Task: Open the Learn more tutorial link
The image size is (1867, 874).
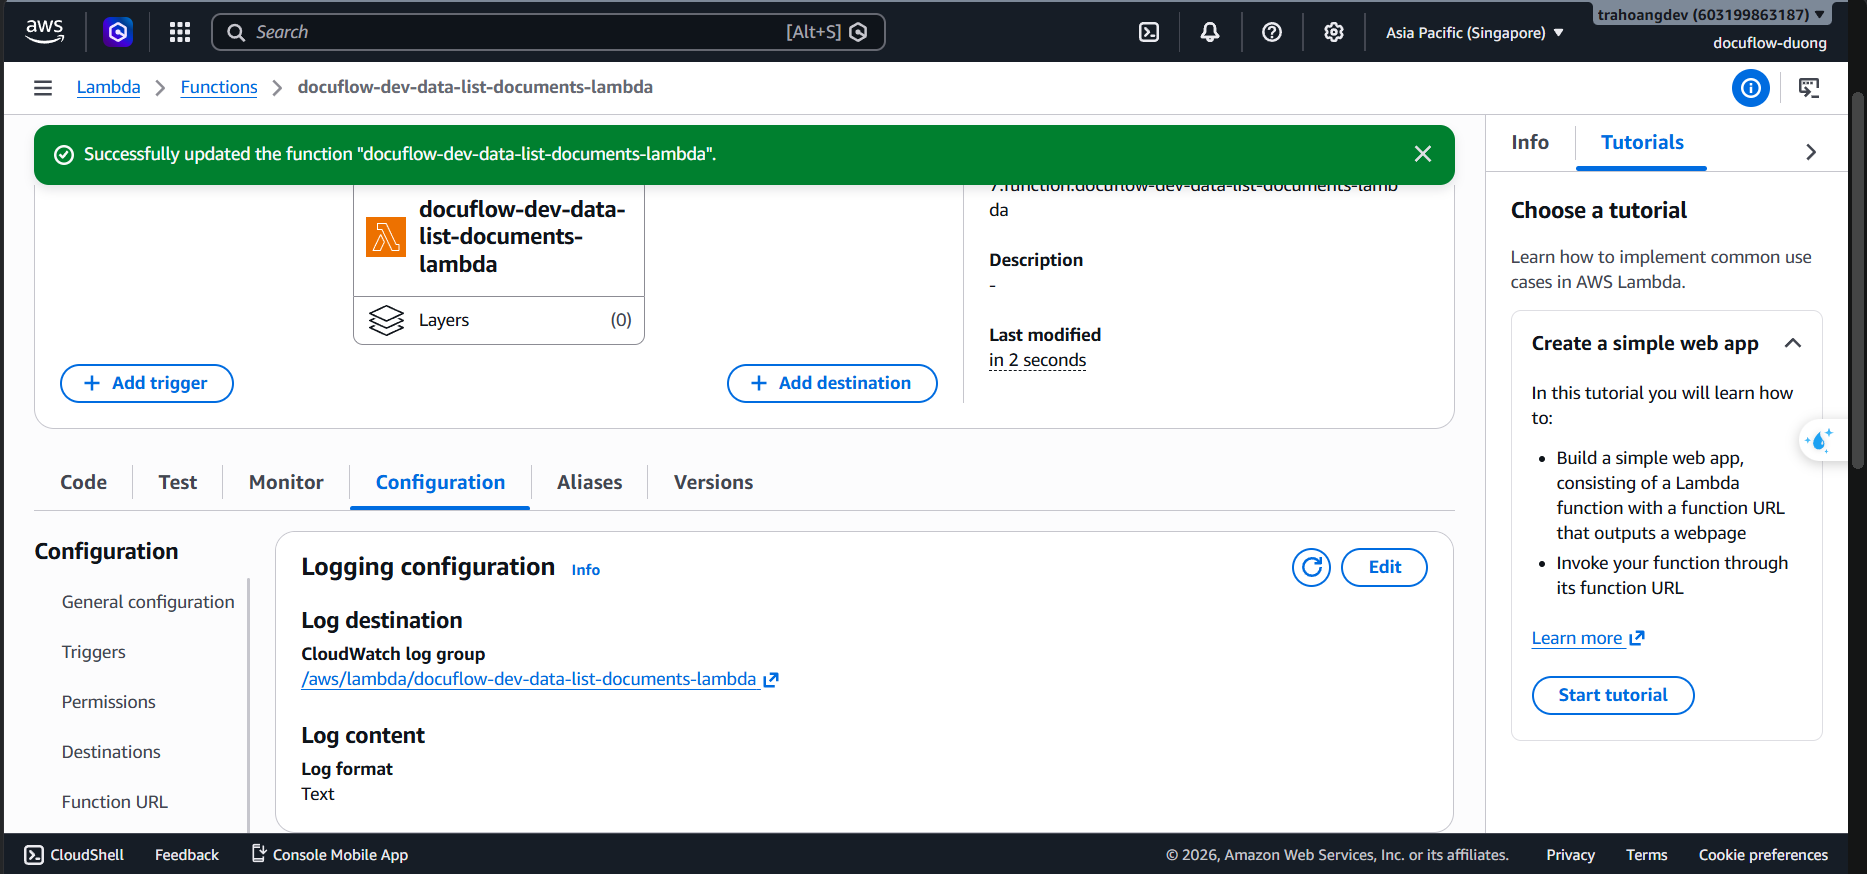Action: [1577, 638]
